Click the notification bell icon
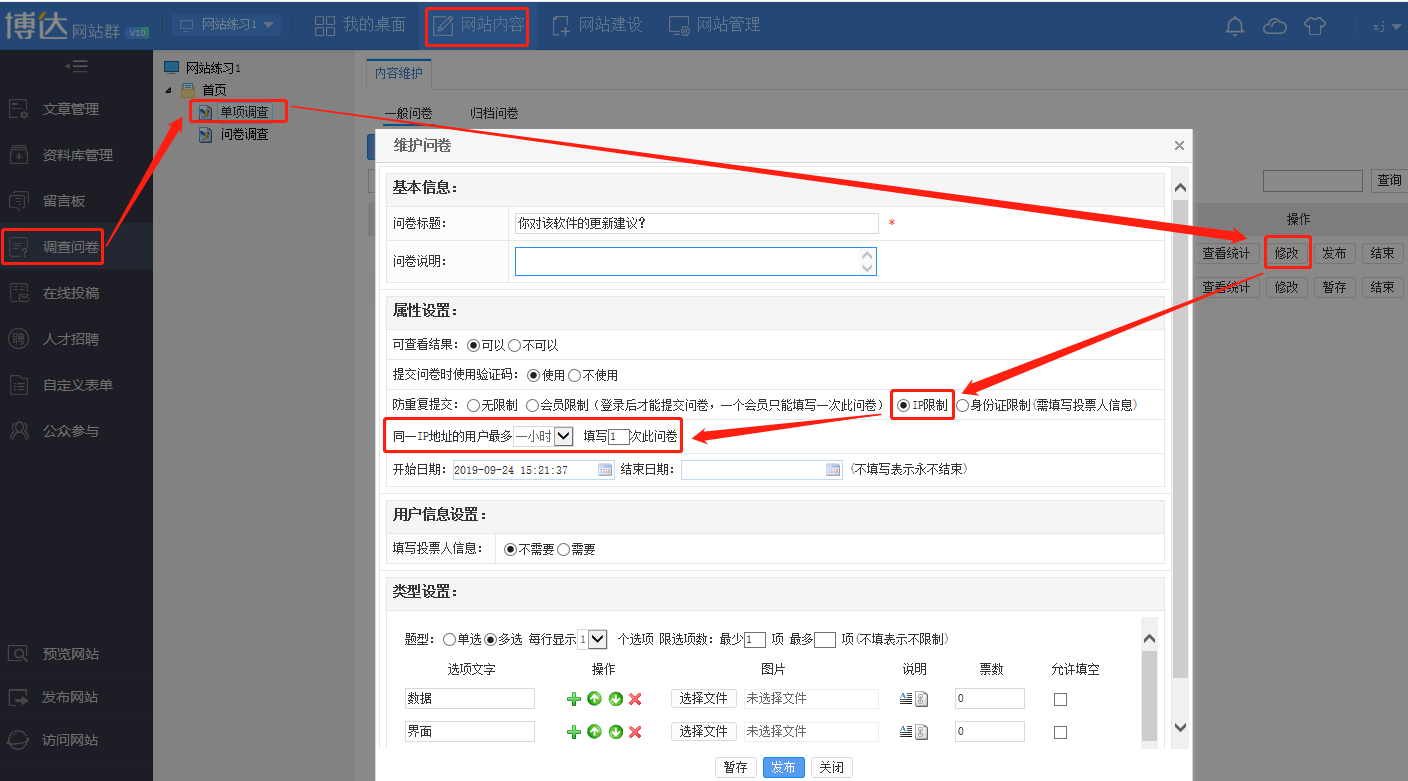The height and width of the screenshot is (781, 1408). tap(1235, 26)
